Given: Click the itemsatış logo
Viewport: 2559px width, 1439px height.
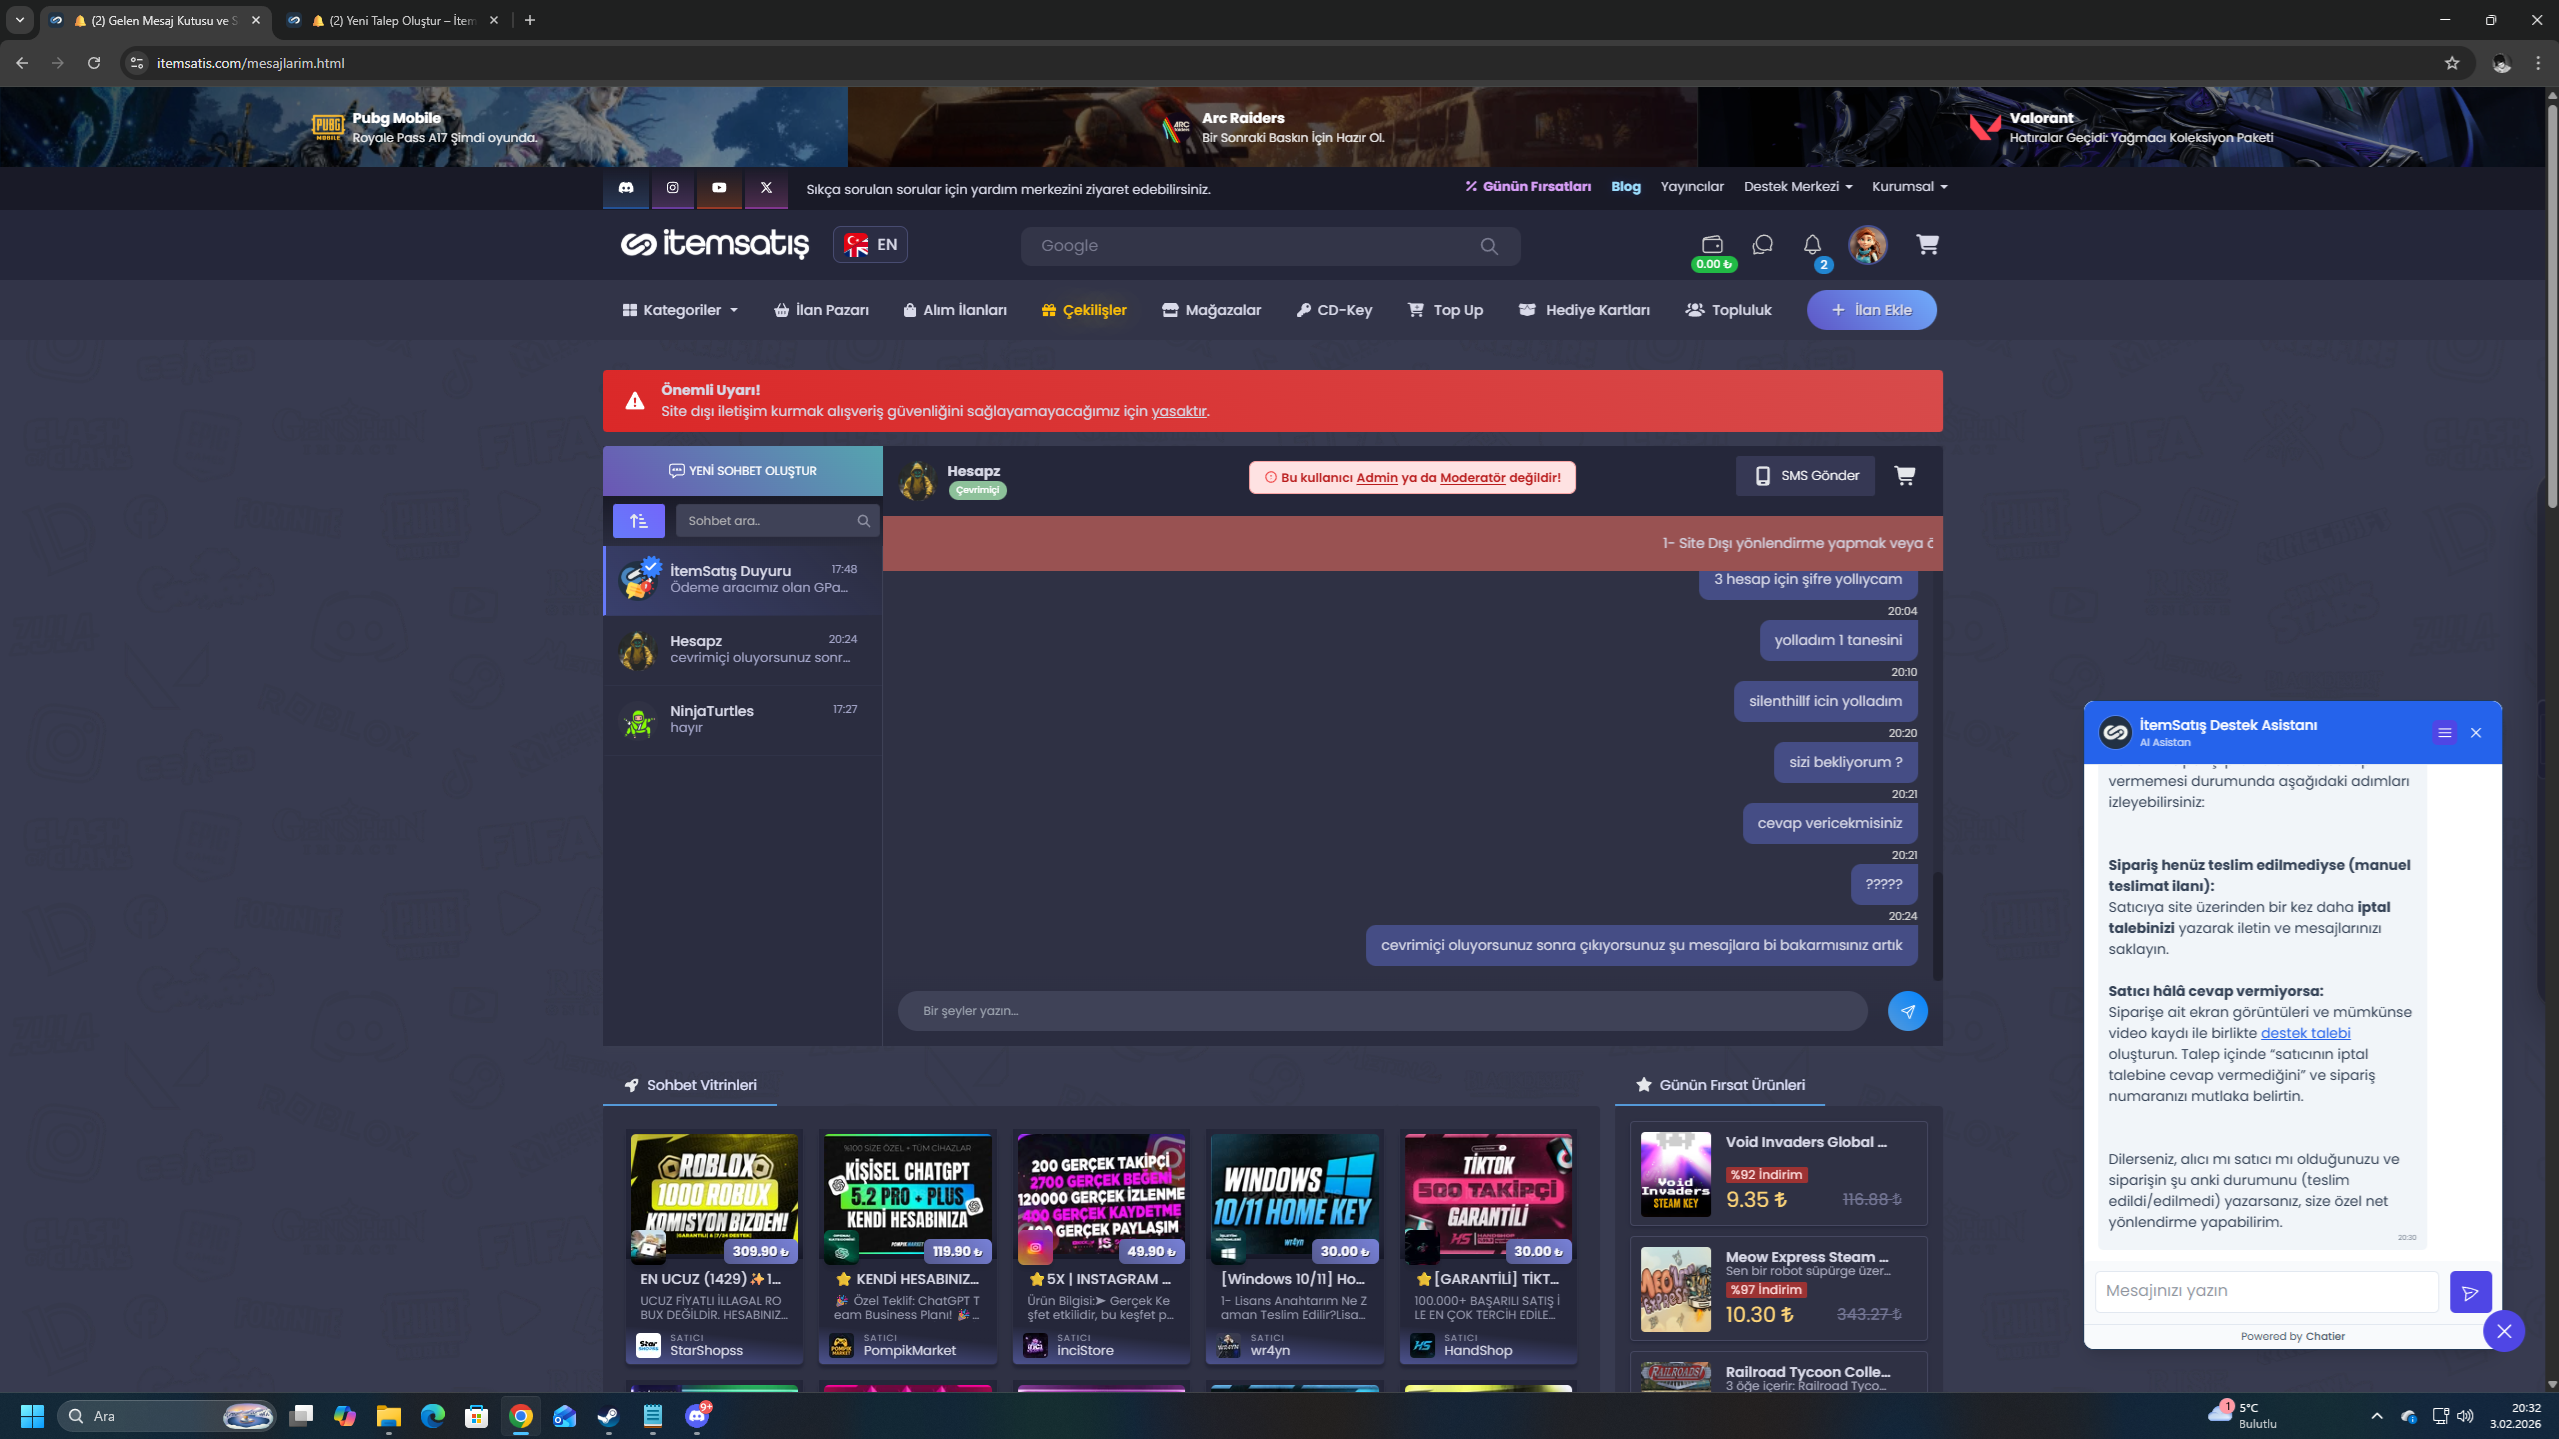Looking at the screenshot, I should [x=715, y=244].
